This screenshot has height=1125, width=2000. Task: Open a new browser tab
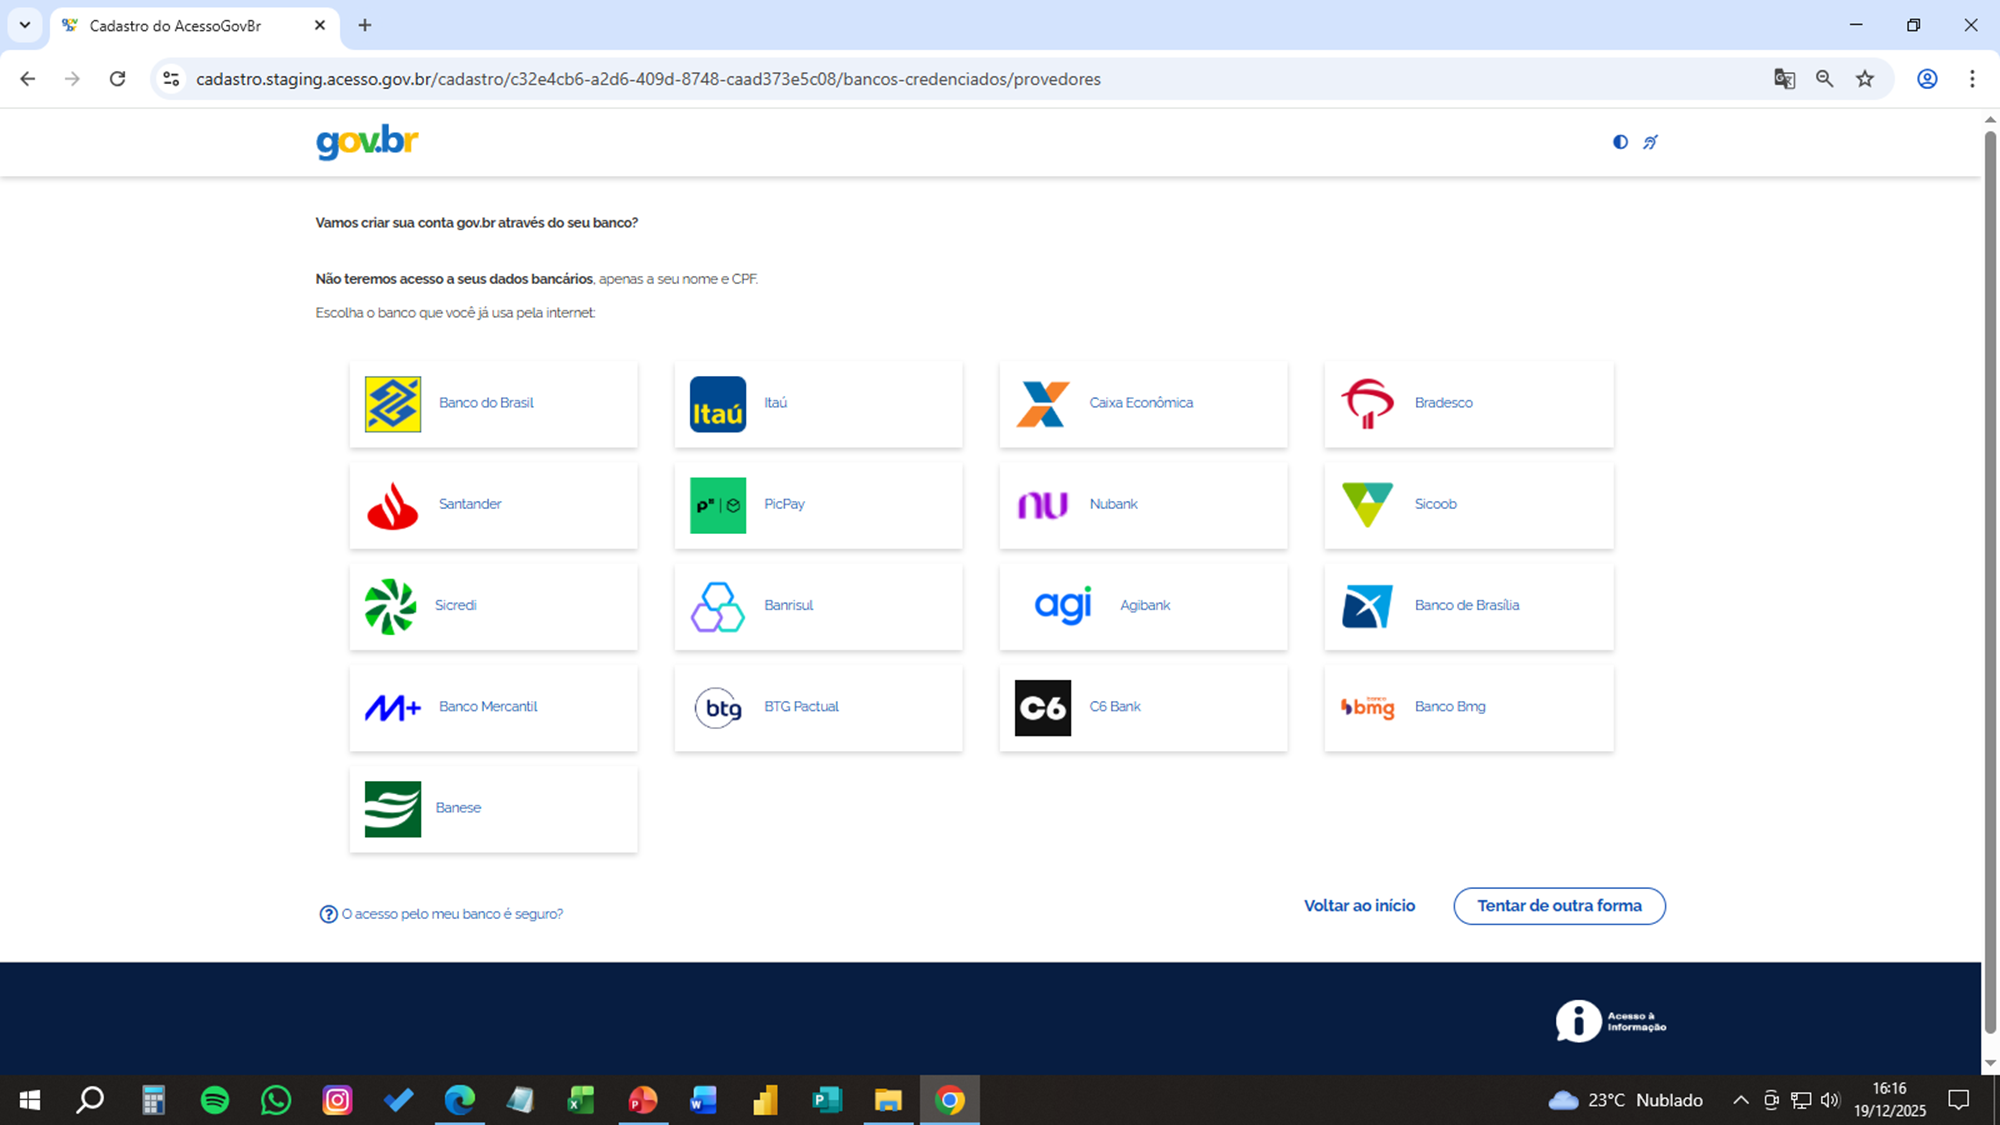365,26
